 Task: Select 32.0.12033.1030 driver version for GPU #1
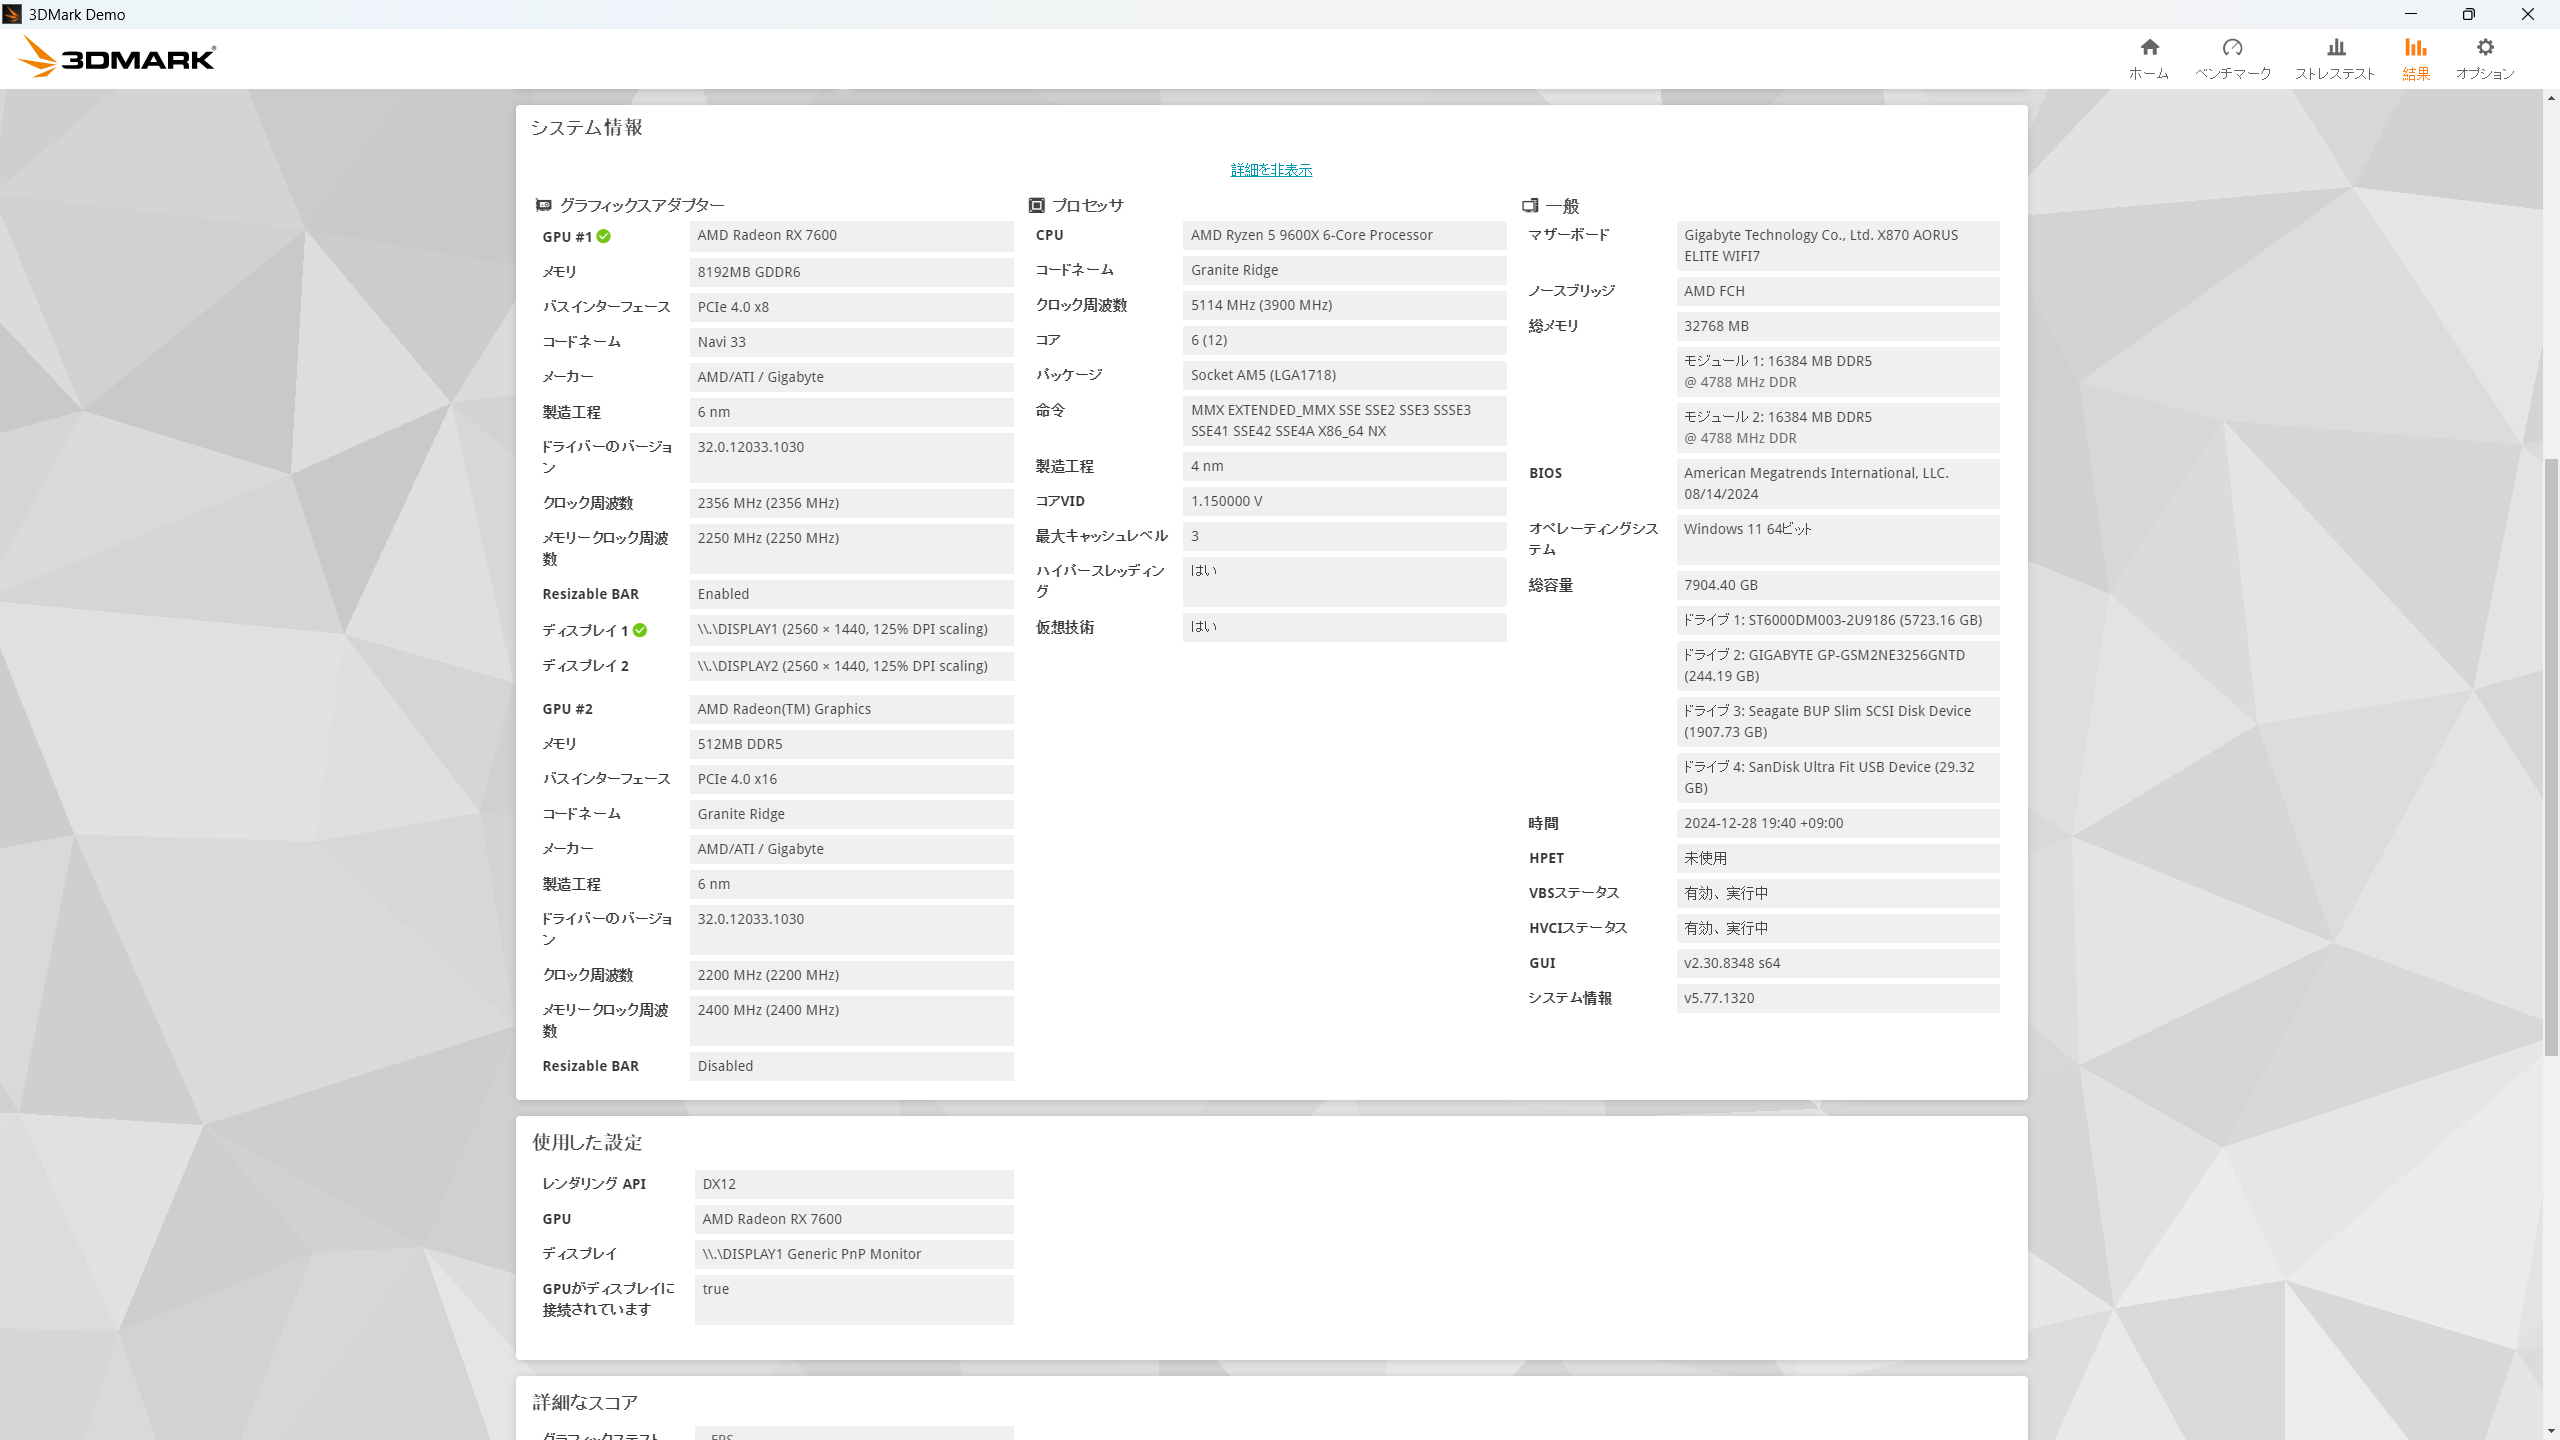point(851,458)
